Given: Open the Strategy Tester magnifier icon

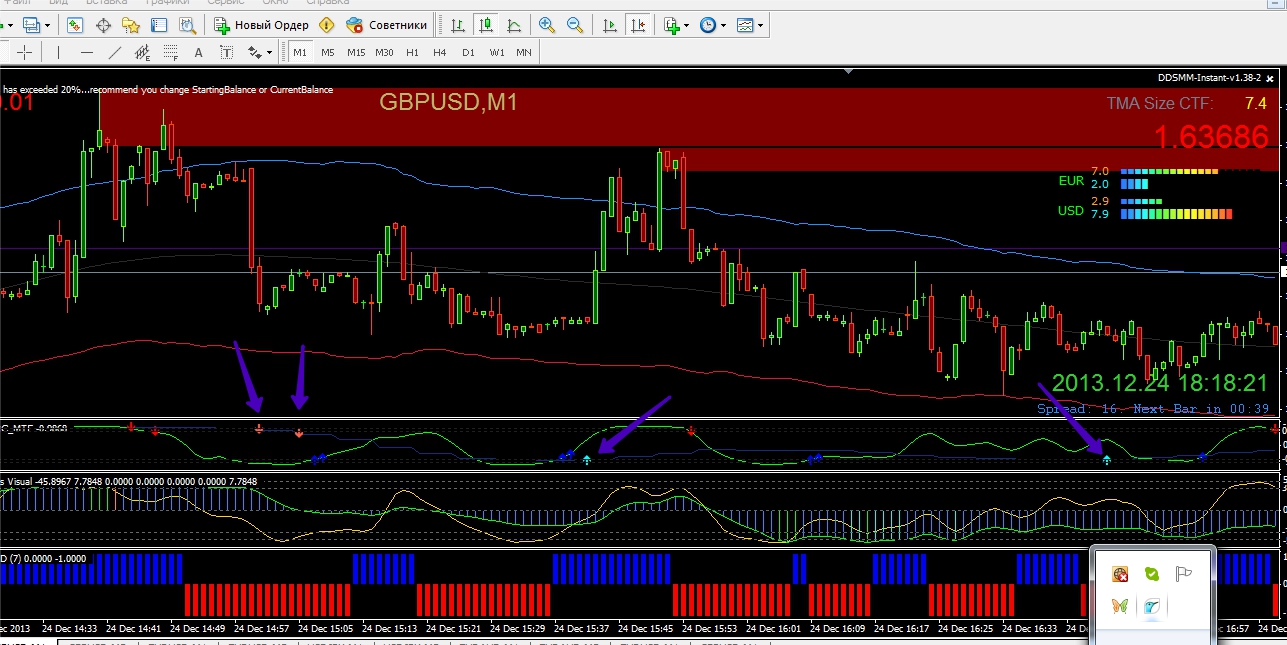Looking at the screenshot, I should pos(187,25).
